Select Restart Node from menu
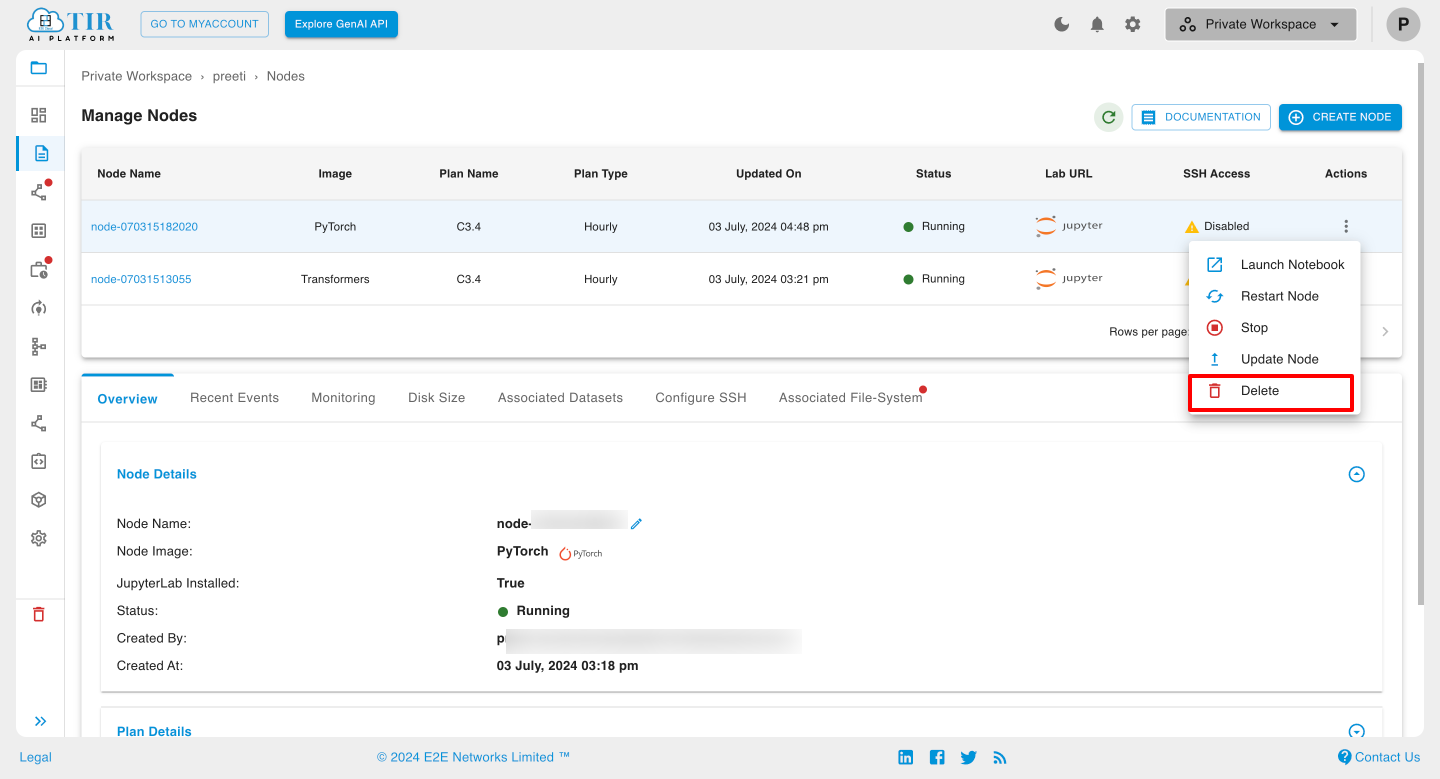Viewport: 1440px width, 779px height. (1275, 296)
